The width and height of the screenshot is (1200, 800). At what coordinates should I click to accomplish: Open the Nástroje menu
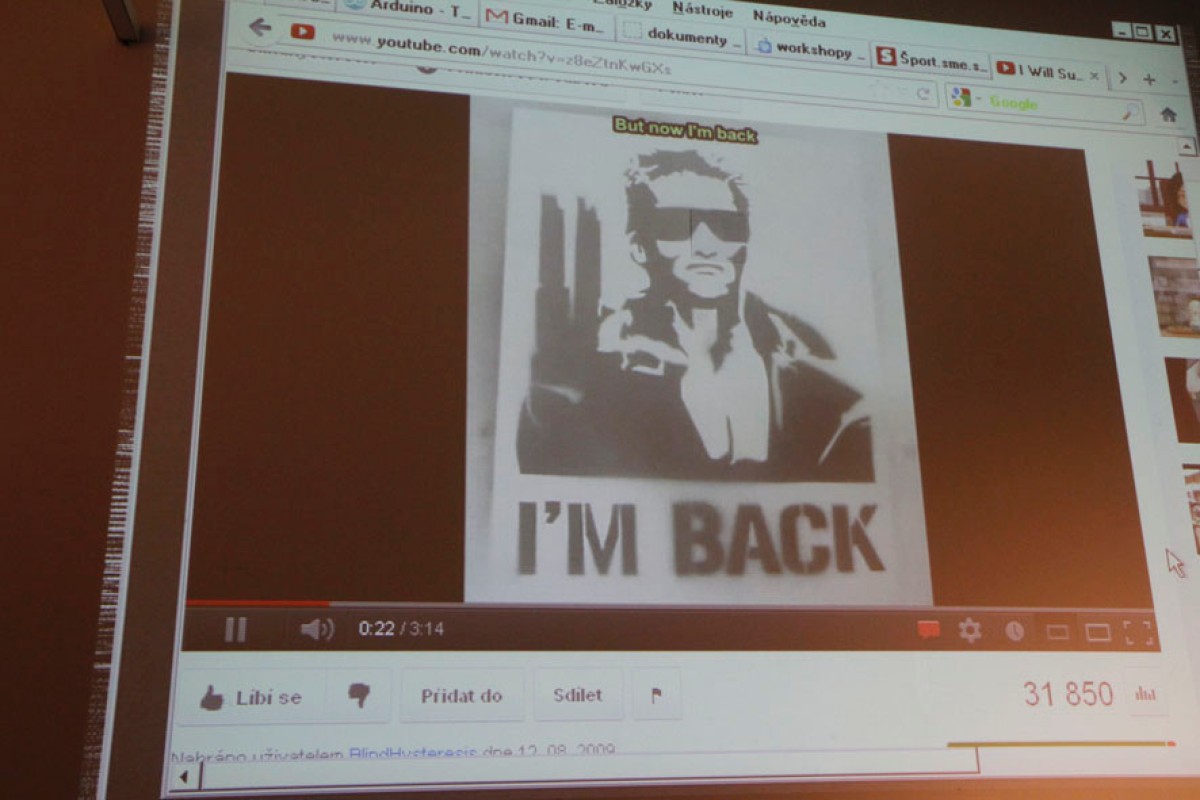coord(702,9)
